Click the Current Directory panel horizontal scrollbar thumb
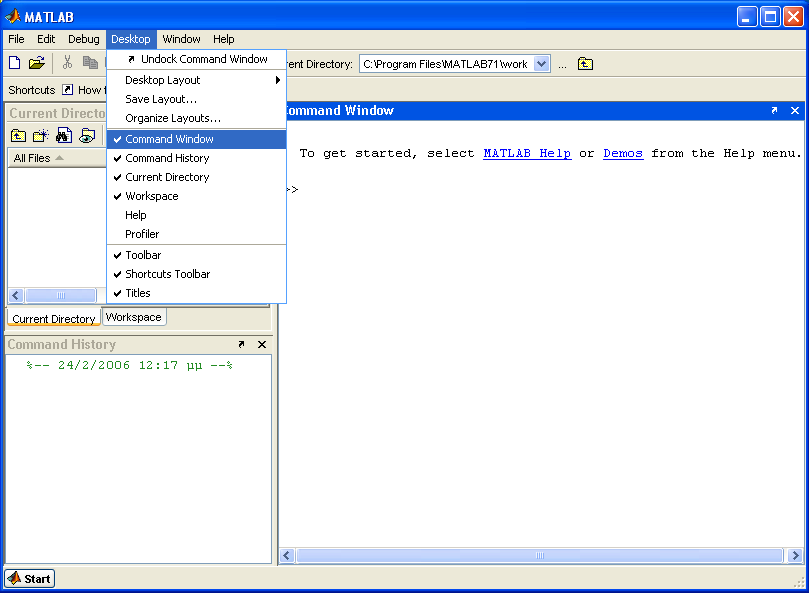Viewport: 809px width, 593px height. click(61, 295)
